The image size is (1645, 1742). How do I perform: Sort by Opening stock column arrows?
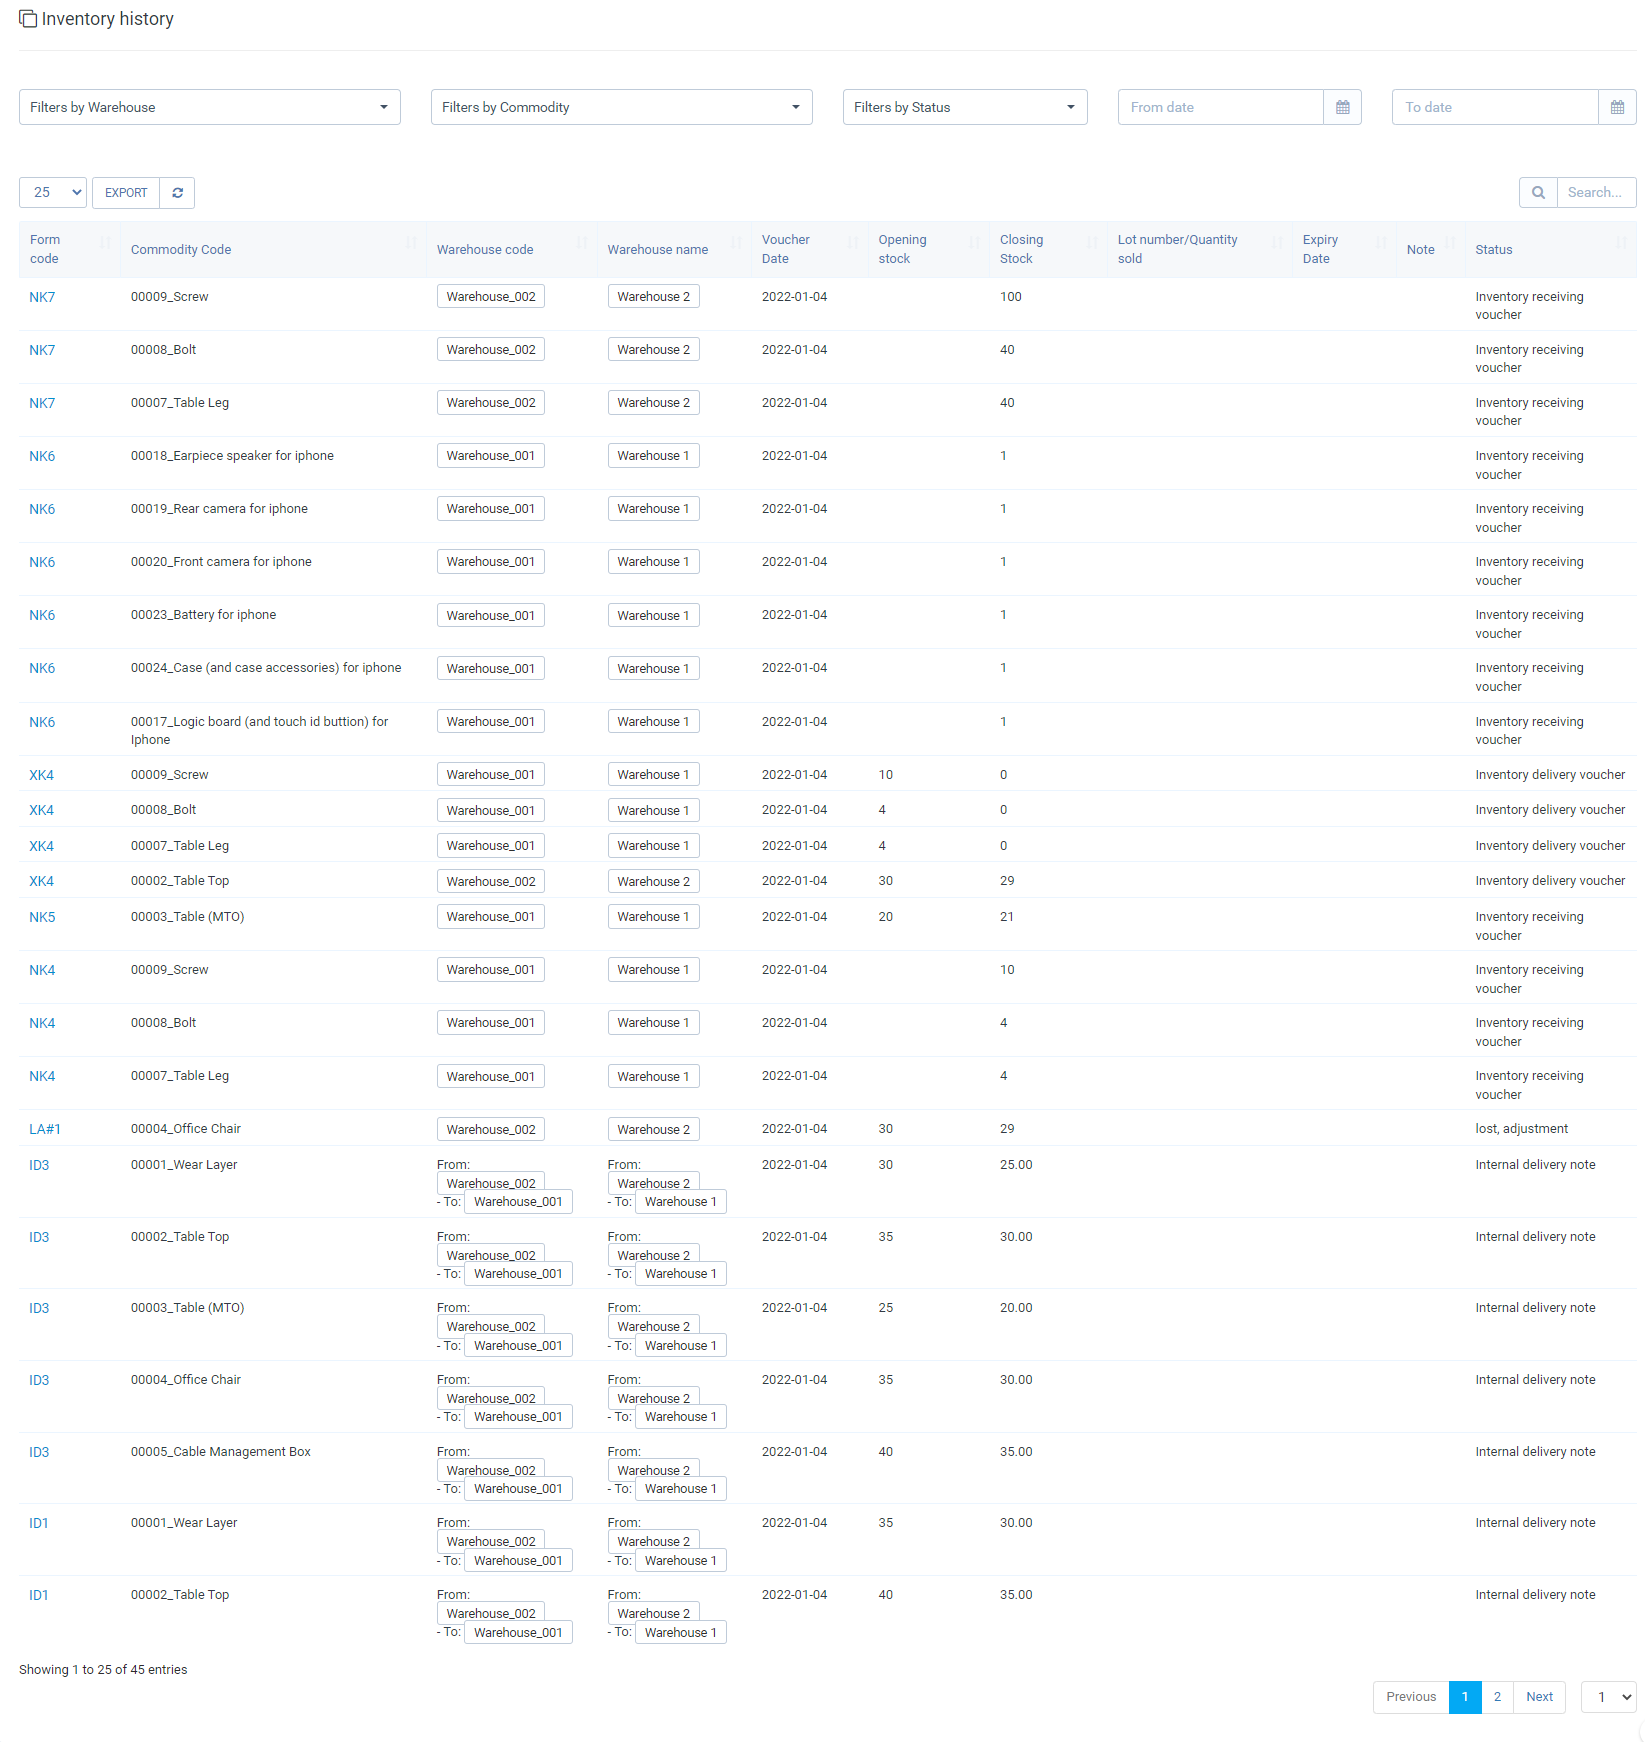[974, 242]
